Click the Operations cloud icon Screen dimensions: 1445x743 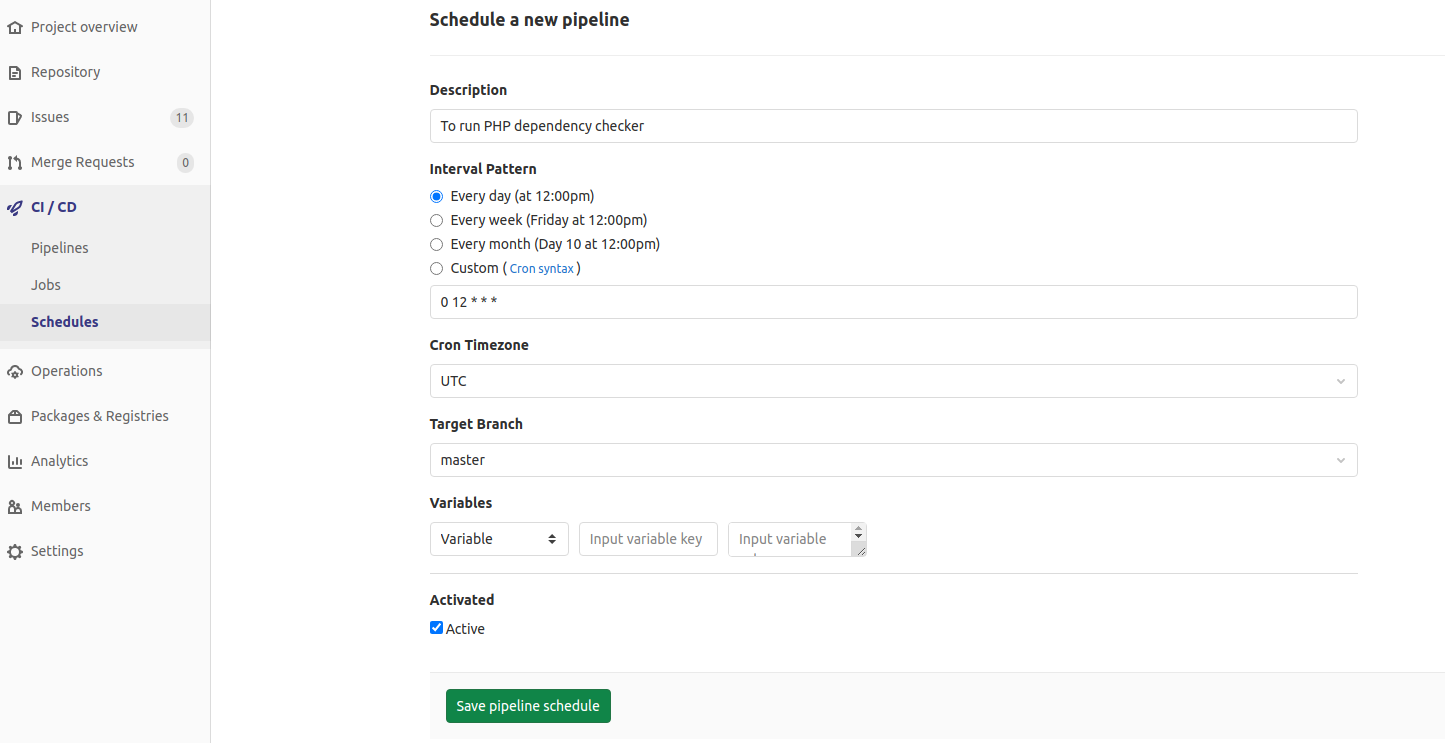(14, 371)
